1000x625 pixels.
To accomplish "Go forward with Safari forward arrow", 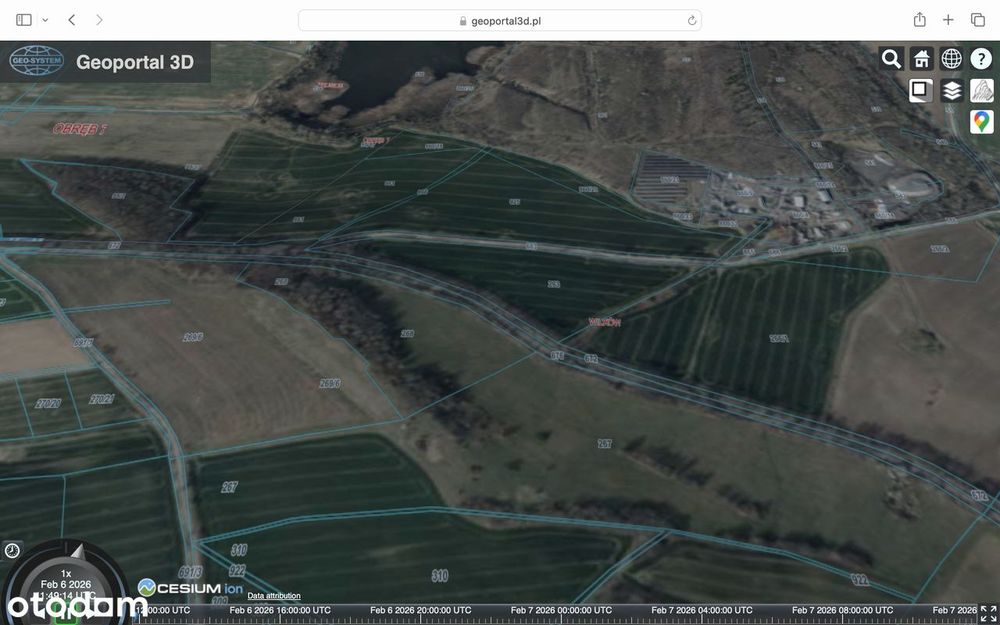I will pos(99,20).
